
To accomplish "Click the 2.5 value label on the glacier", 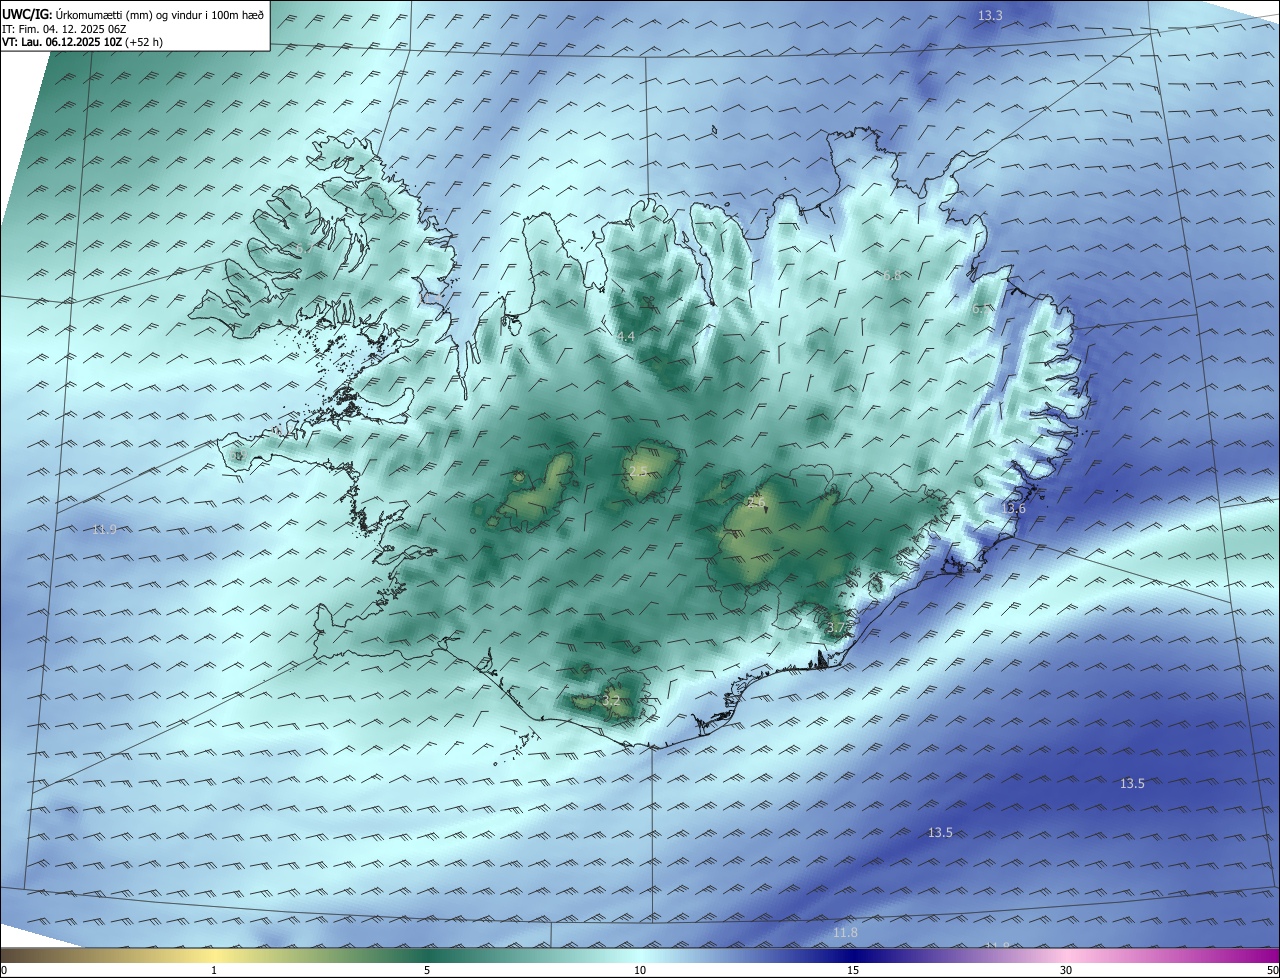I will coord(638,470).
